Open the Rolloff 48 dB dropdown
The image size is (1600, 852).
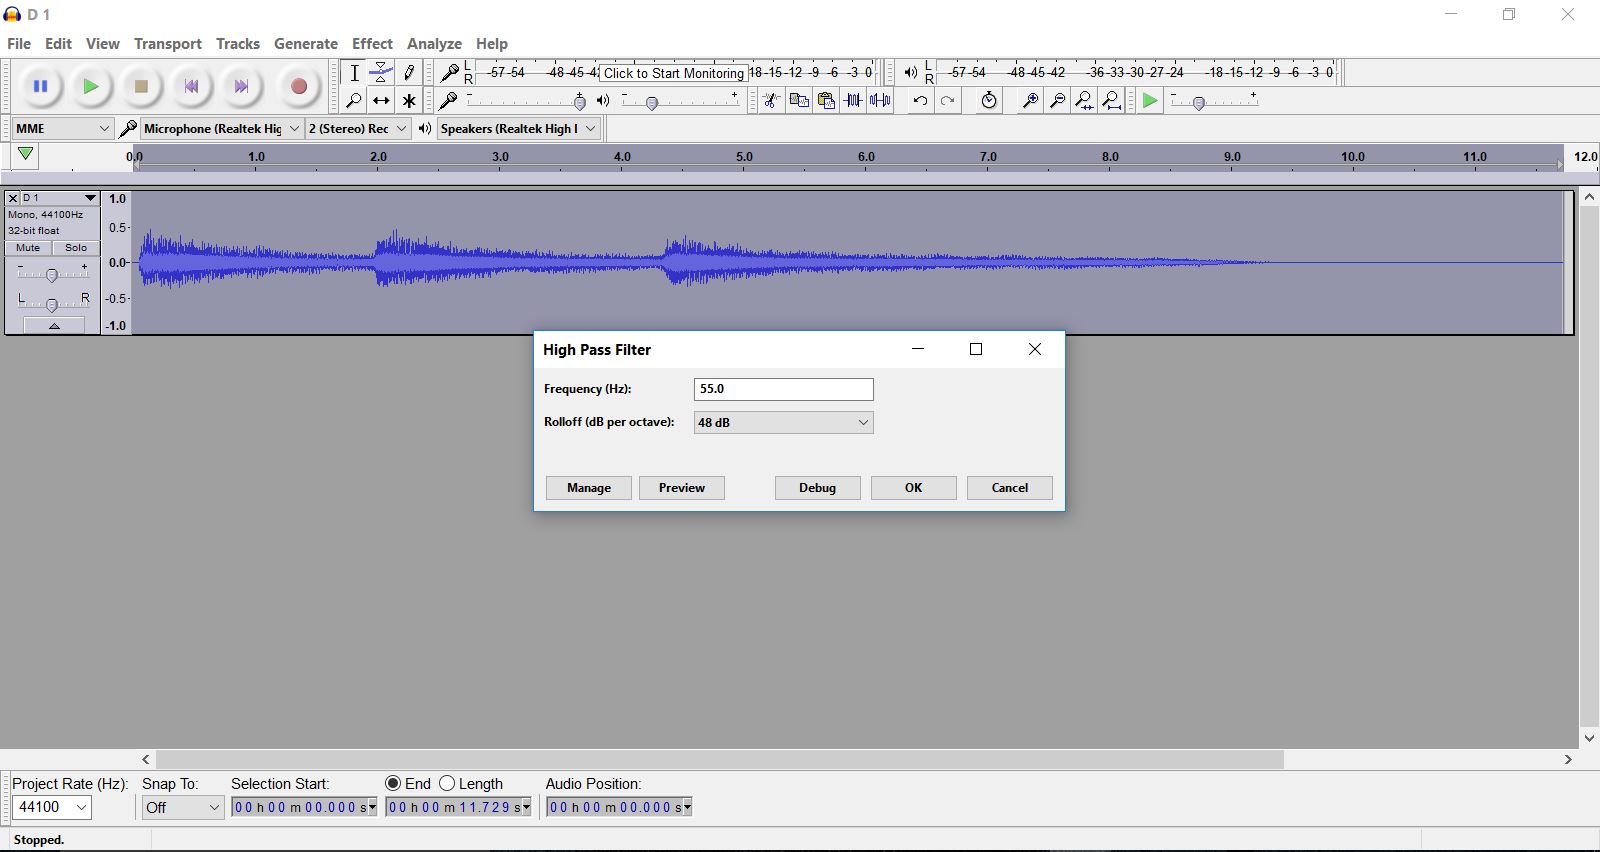click(x=783, y=423)
